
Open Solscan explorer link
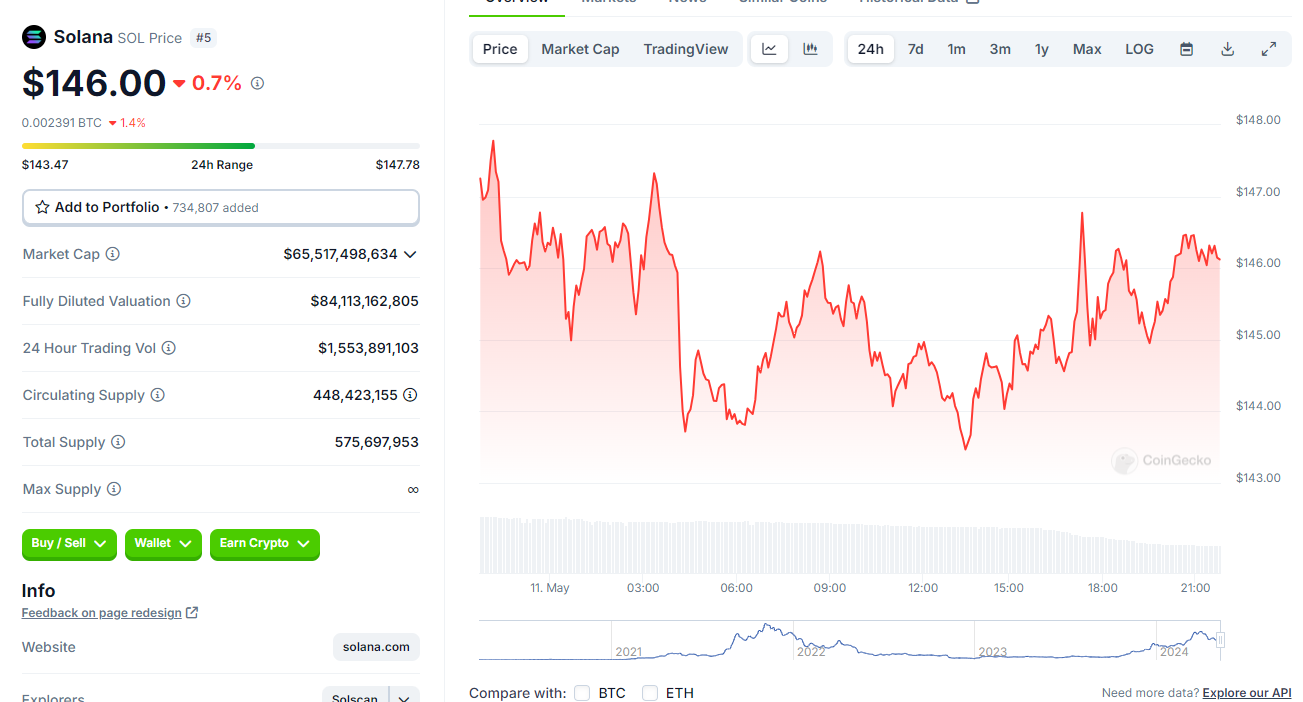tap(355, 698)
